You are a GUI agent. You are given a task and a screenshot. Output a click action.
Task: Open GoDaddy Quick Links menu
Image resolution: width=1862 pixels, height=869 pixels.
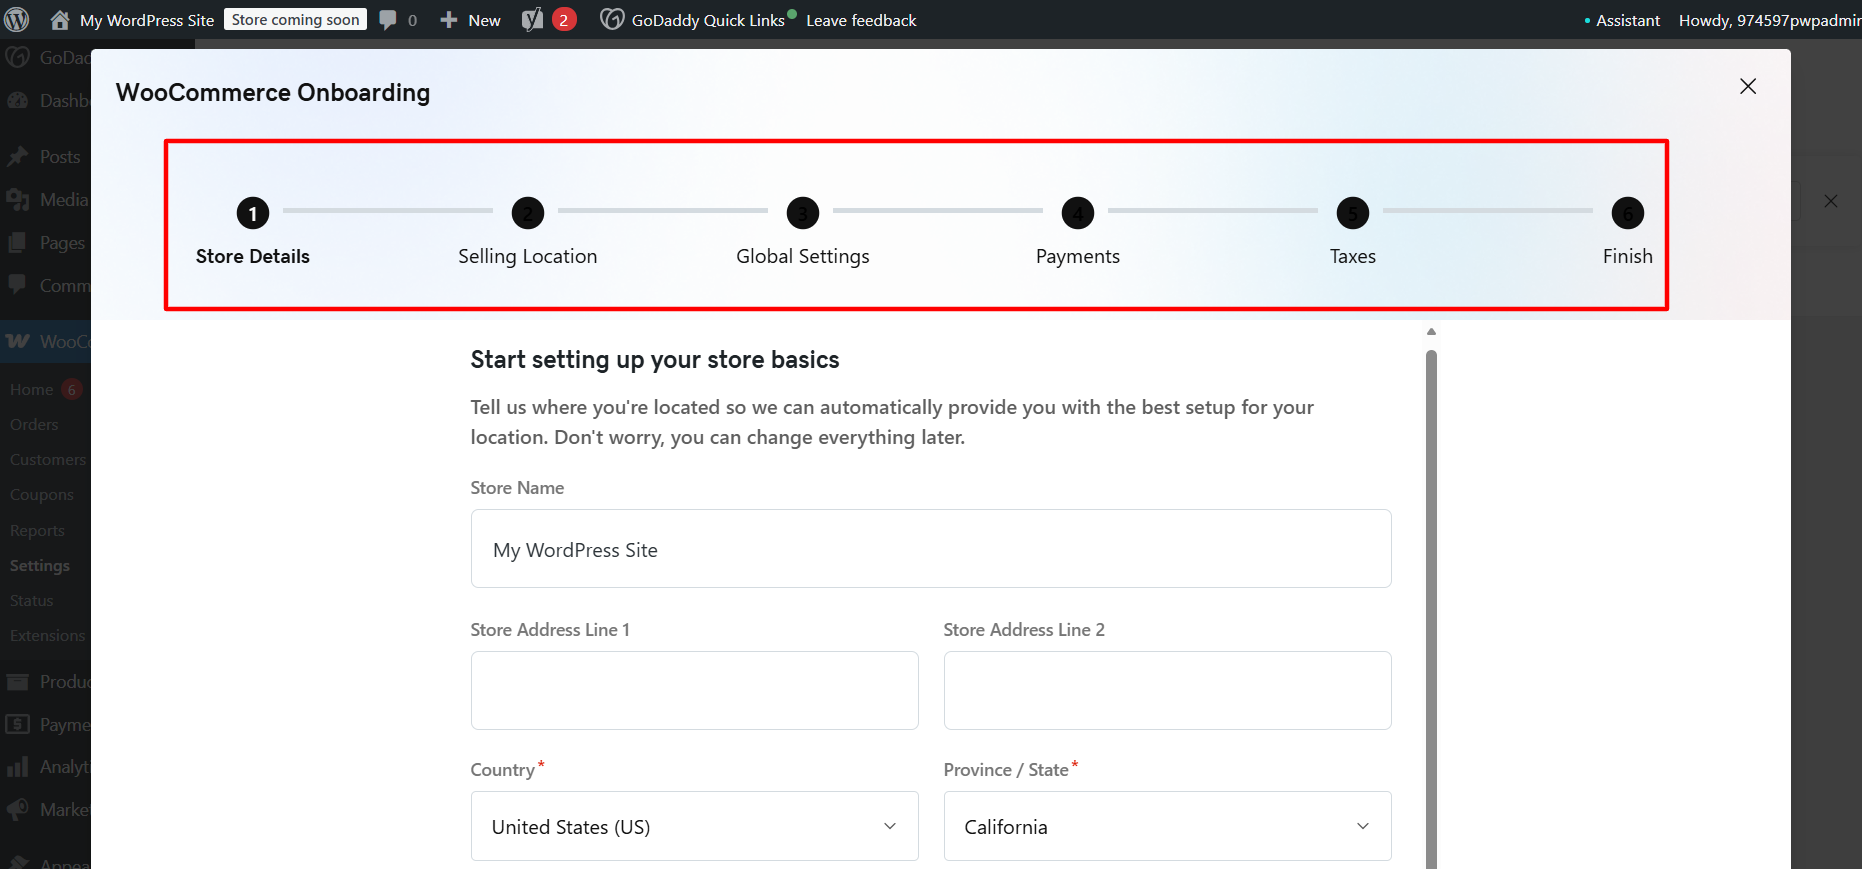pos(708,20)
